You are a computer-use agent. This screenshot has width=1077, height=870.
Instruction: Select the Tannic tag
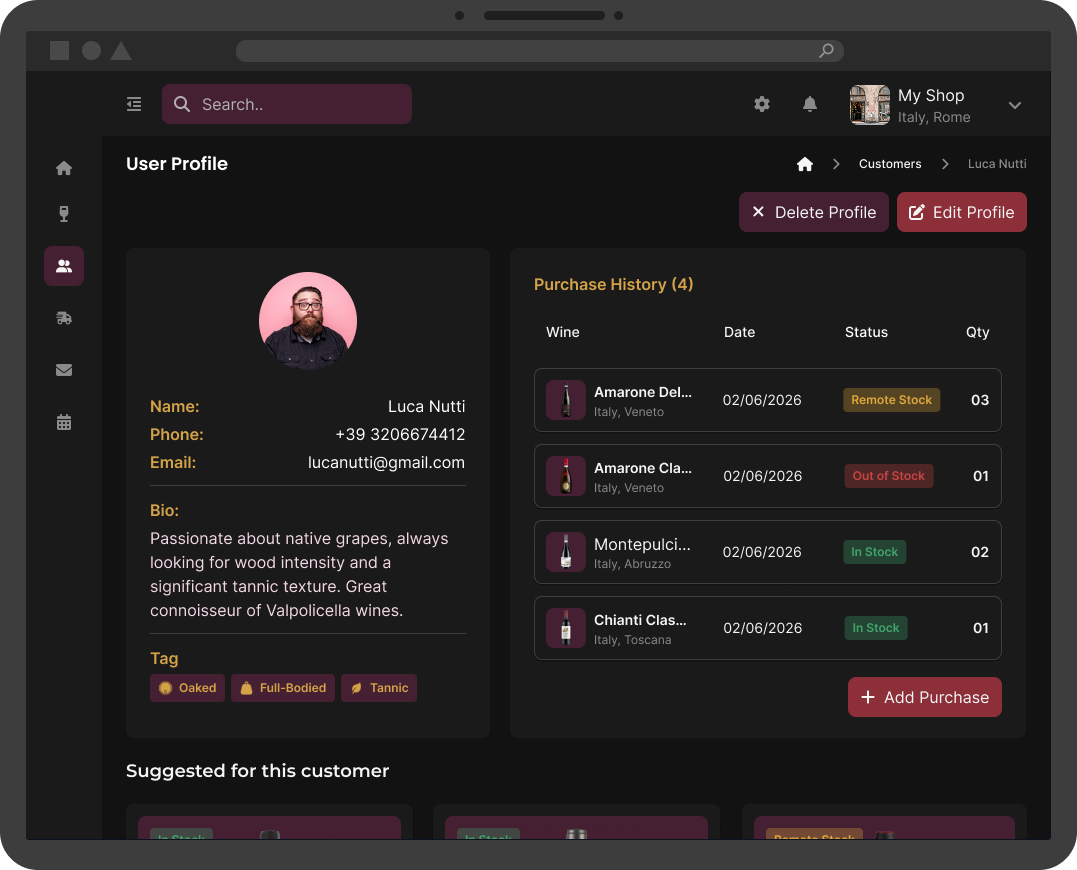pyautogui.click(x=379, y=688)
